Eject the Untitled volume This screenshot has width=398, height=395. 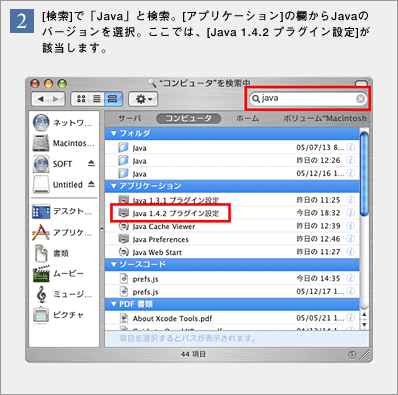click(x=91, y=184)
